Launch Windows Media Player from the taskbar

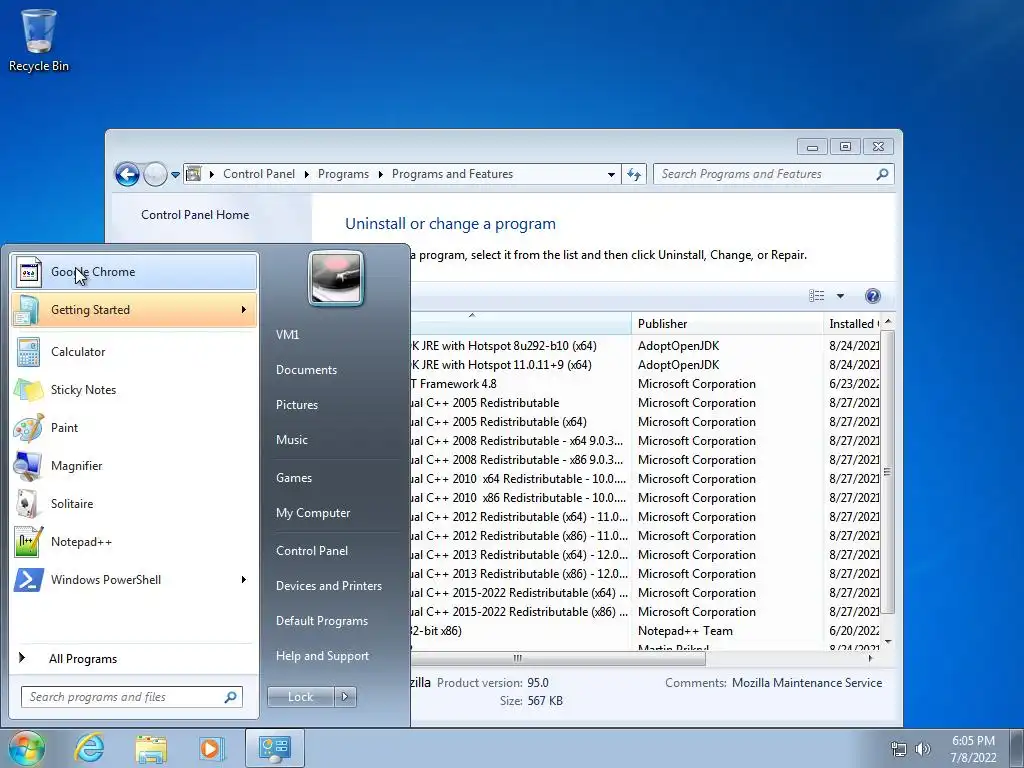coord(211,748)
